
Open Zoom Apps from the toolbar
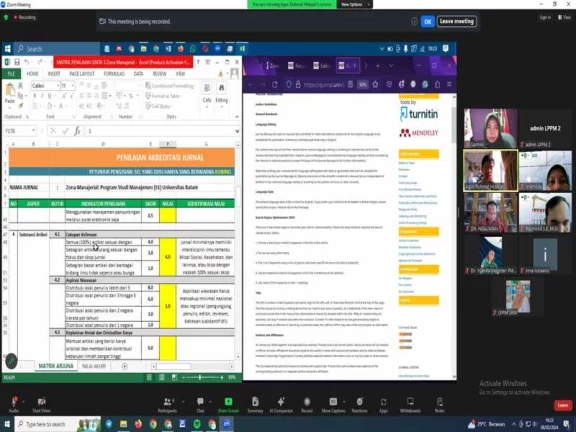[x=384, y=404]
